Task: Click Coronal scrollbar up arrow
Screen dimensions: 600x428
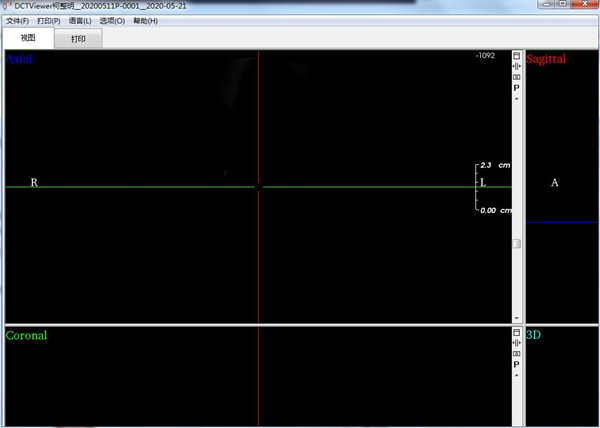Action: click(517, 375)
